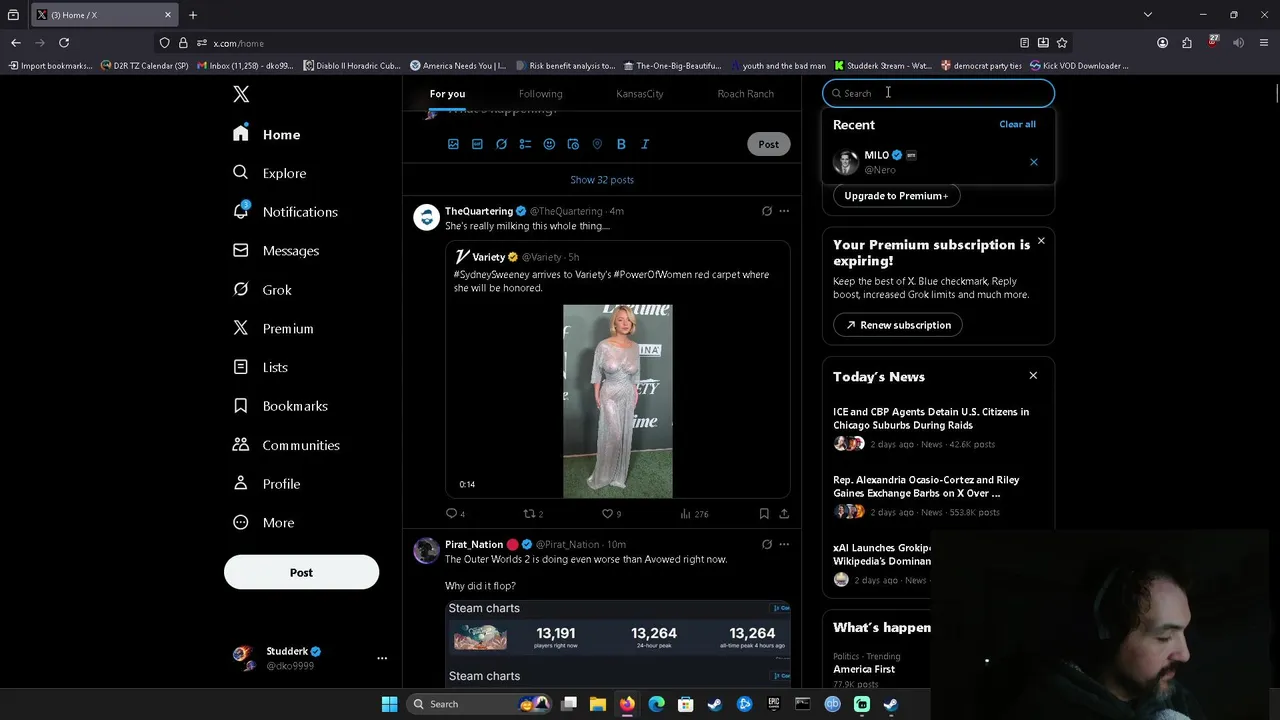Open Bookmarks in the sidebar

tap(280, 406)
